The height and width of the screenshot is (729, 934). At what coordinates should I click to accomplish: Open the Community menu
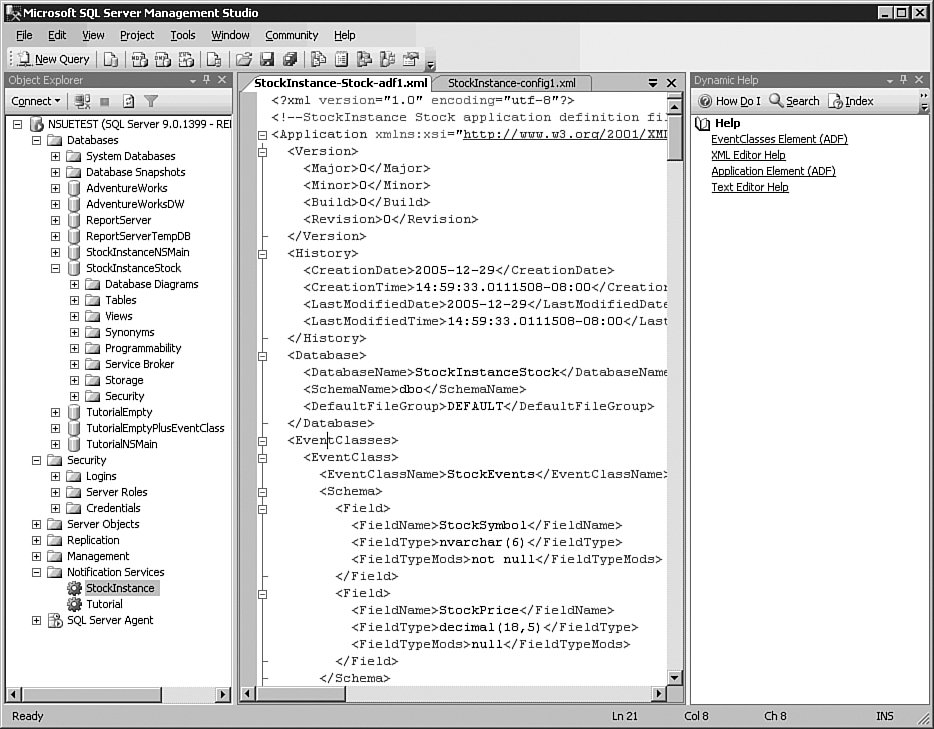coord(292,35)
